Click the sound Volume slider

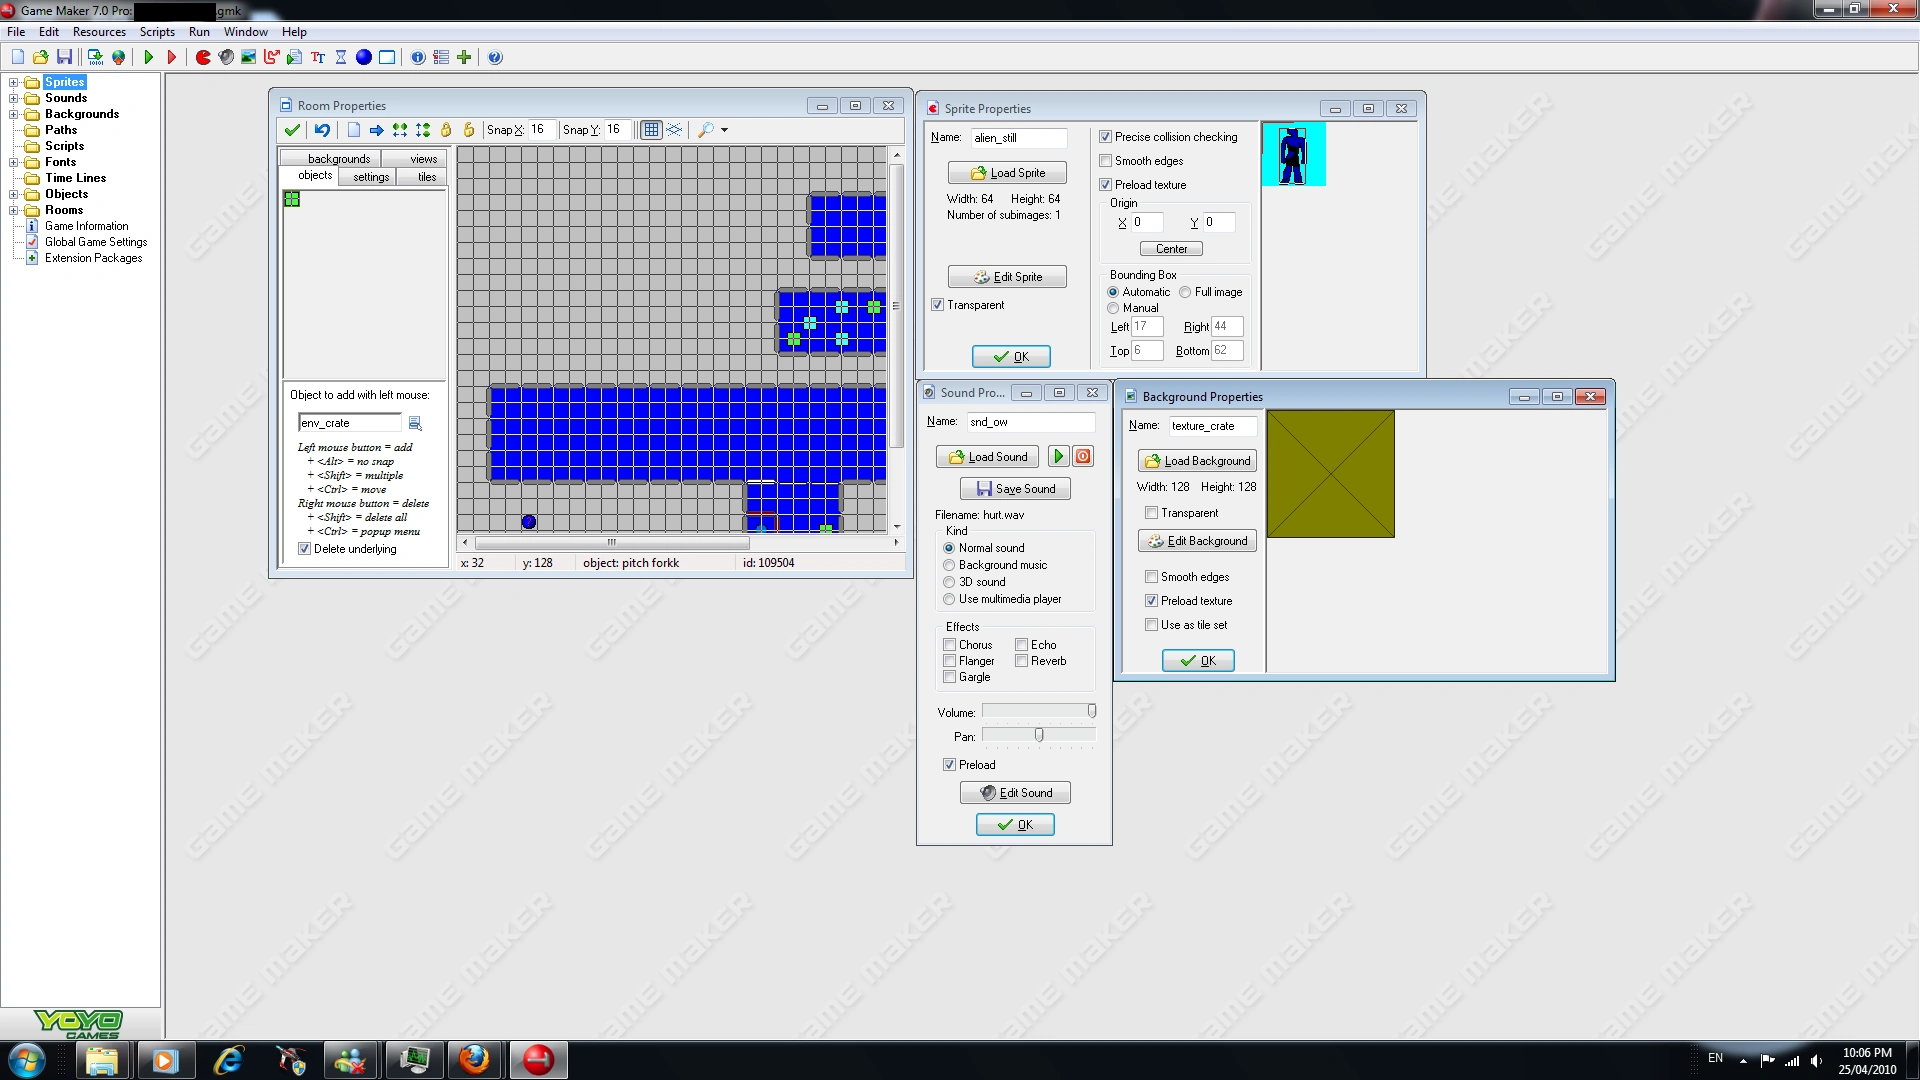(x=1039, y=711)
